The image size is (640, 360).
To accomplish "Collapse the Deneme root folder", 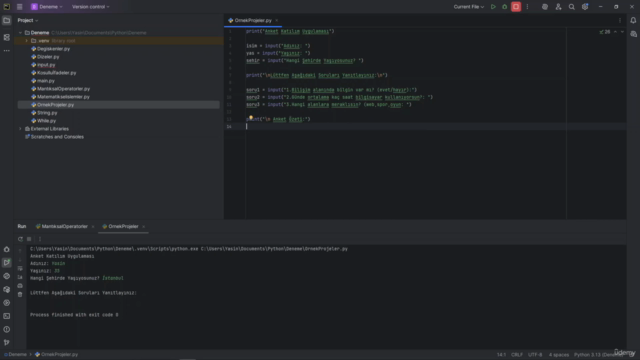I will point(20,33).
